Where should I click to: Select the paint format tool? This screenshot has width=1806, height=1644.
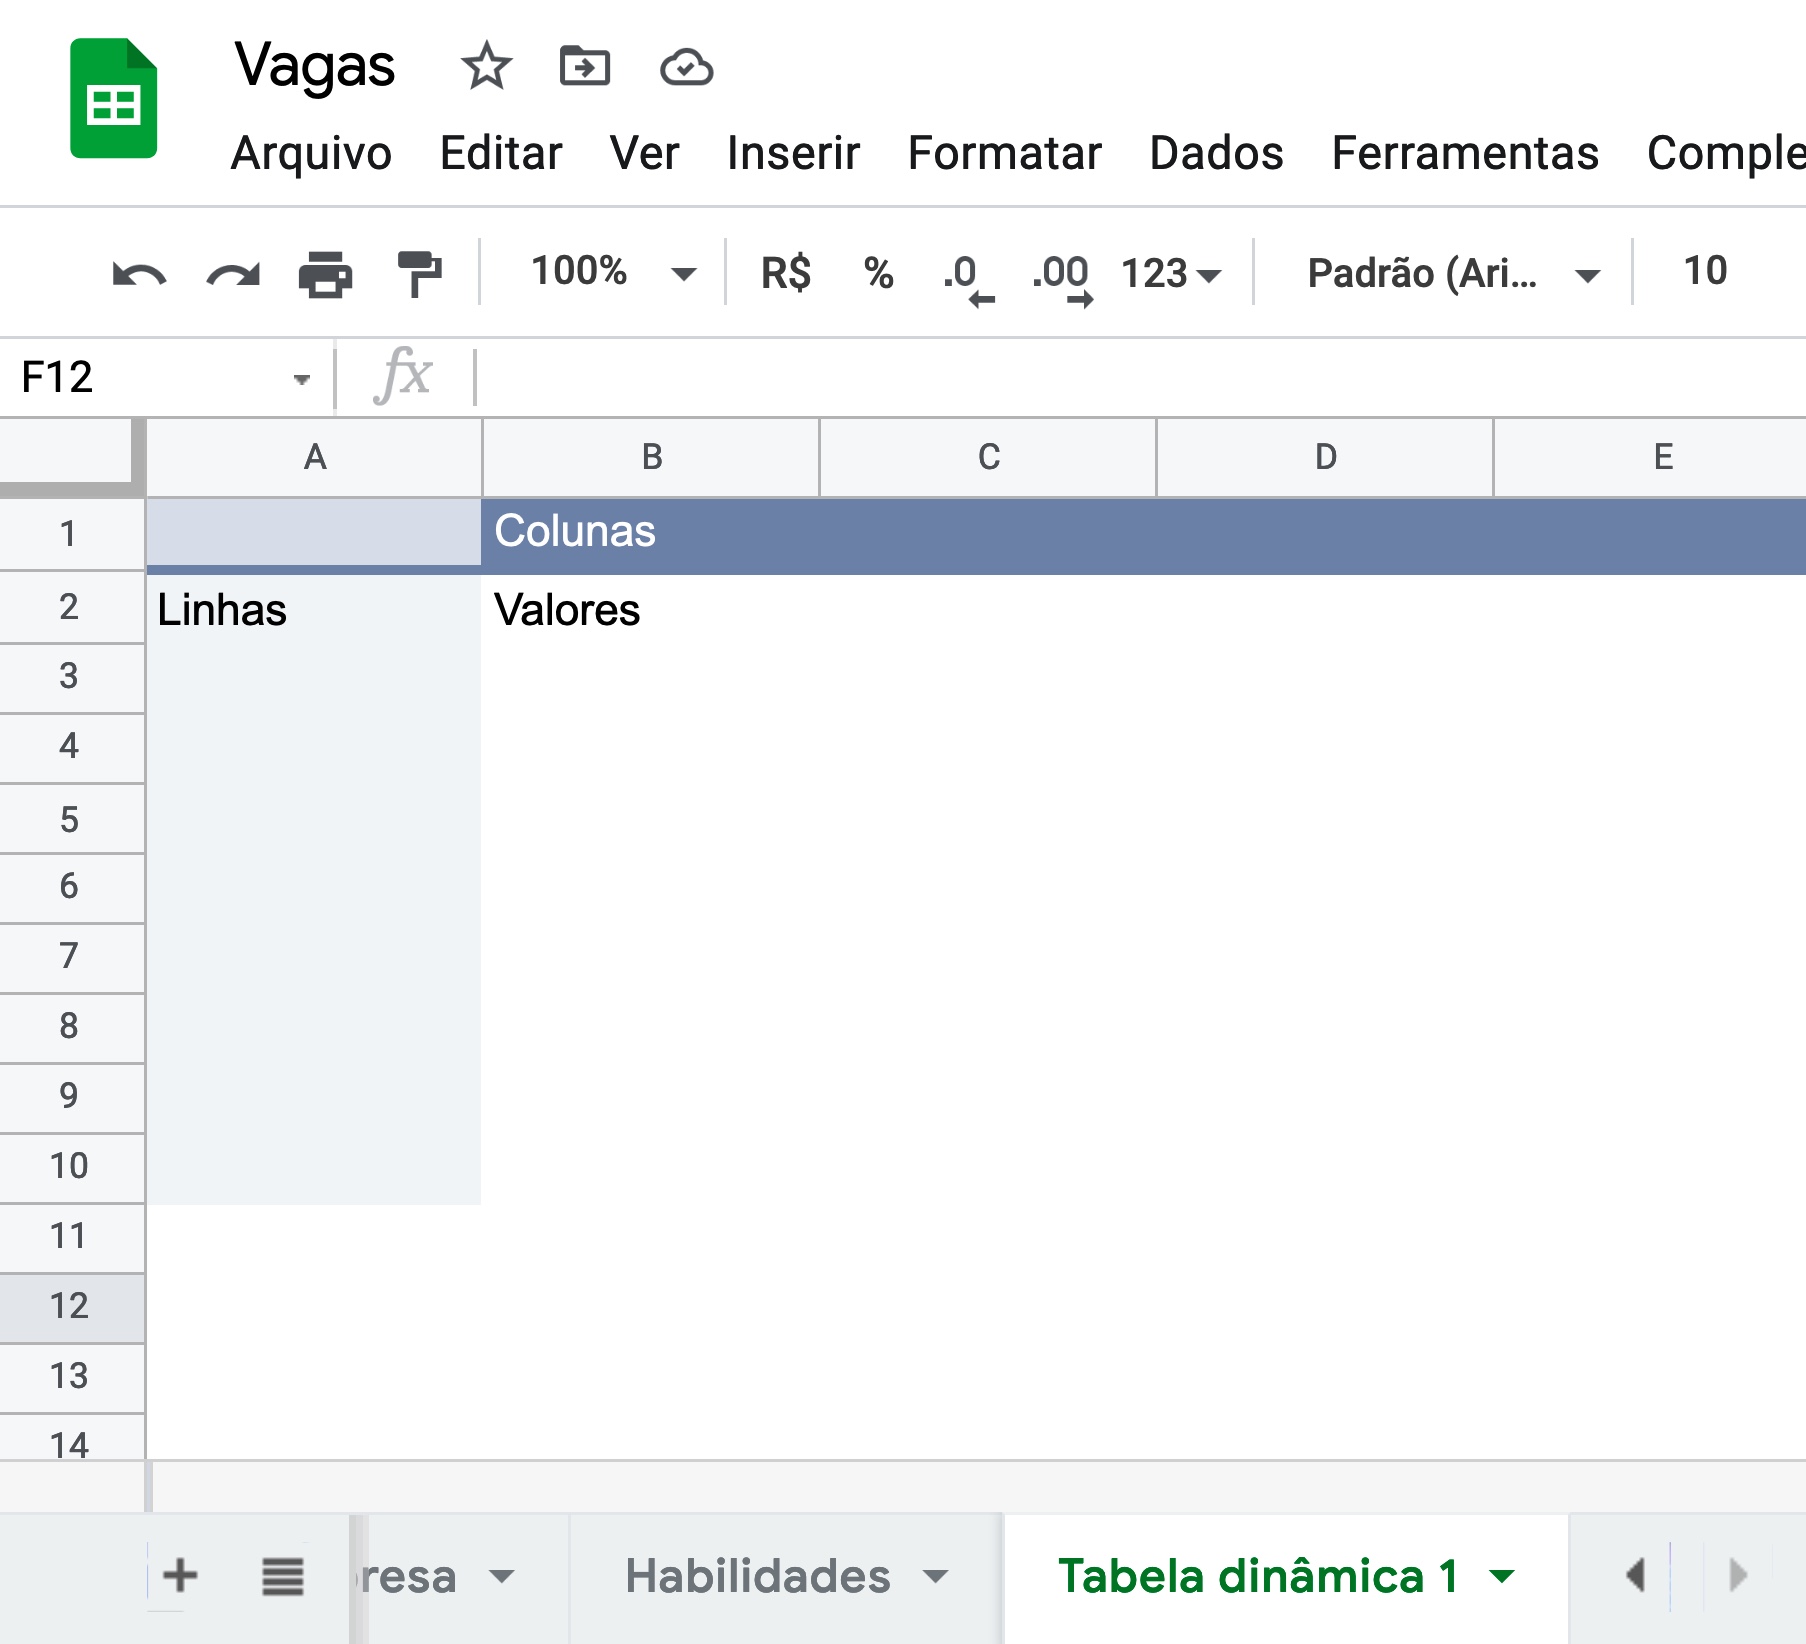420,274
